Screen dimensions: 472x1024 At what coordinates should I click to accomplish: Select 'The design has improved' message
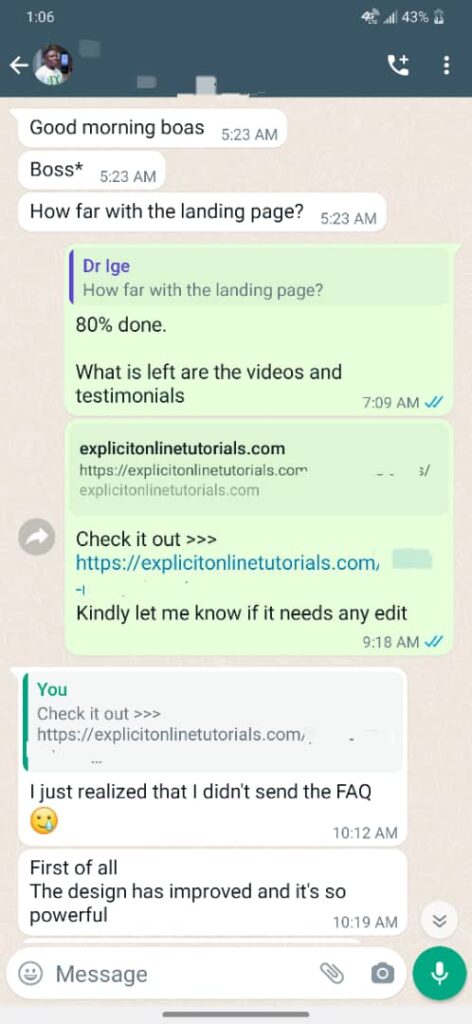[x=212, y=893]
